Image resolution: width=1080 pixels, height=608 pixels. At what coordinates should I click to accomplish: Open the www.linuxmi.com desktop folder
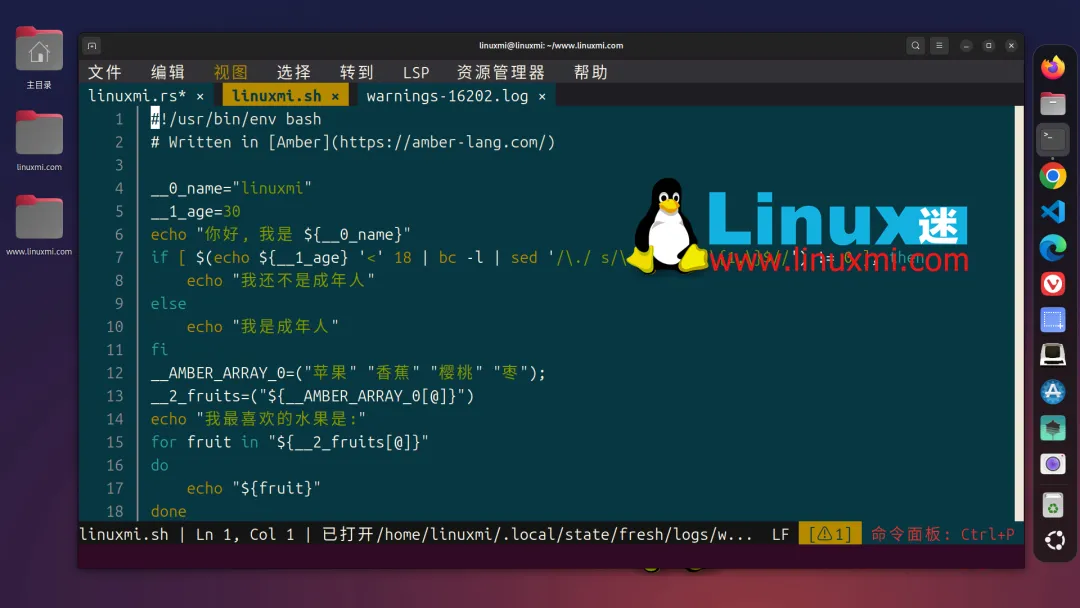pos(39,225)
